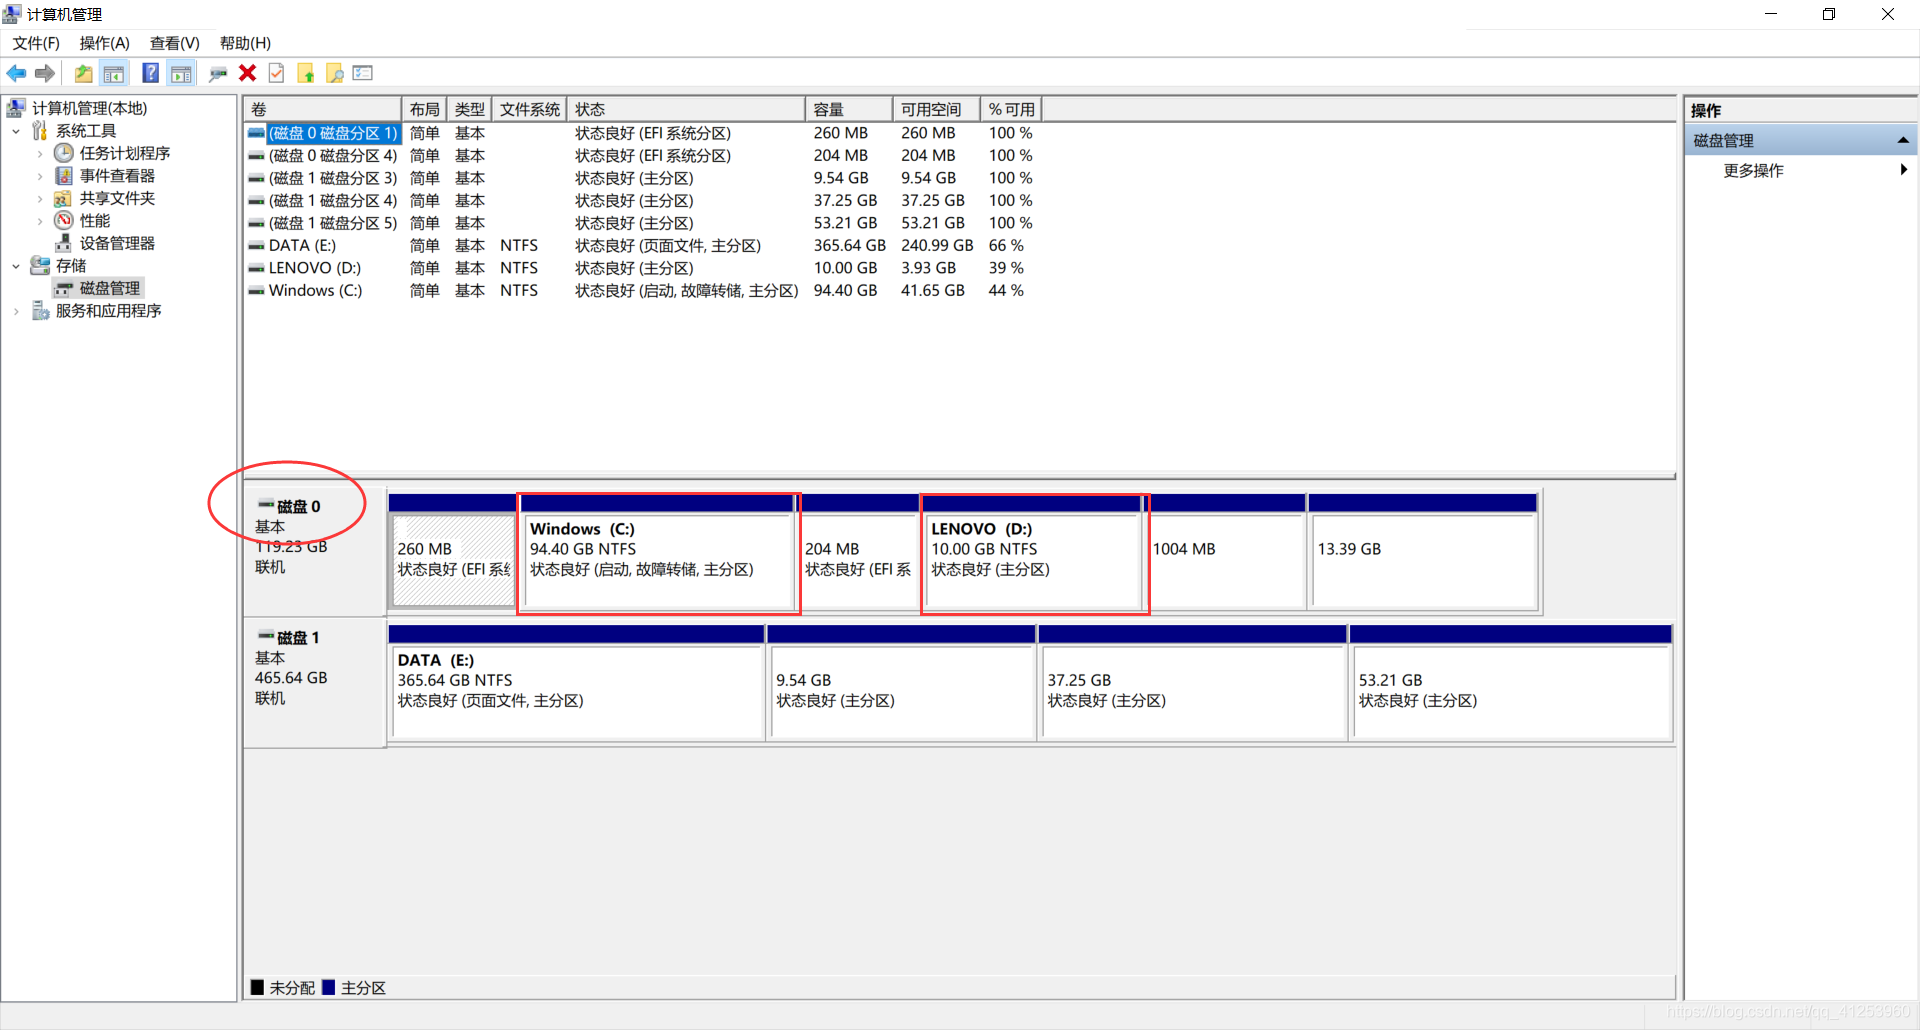Select the LENOVO (D:) partition block
1920x1030 pixels.
1034,552
